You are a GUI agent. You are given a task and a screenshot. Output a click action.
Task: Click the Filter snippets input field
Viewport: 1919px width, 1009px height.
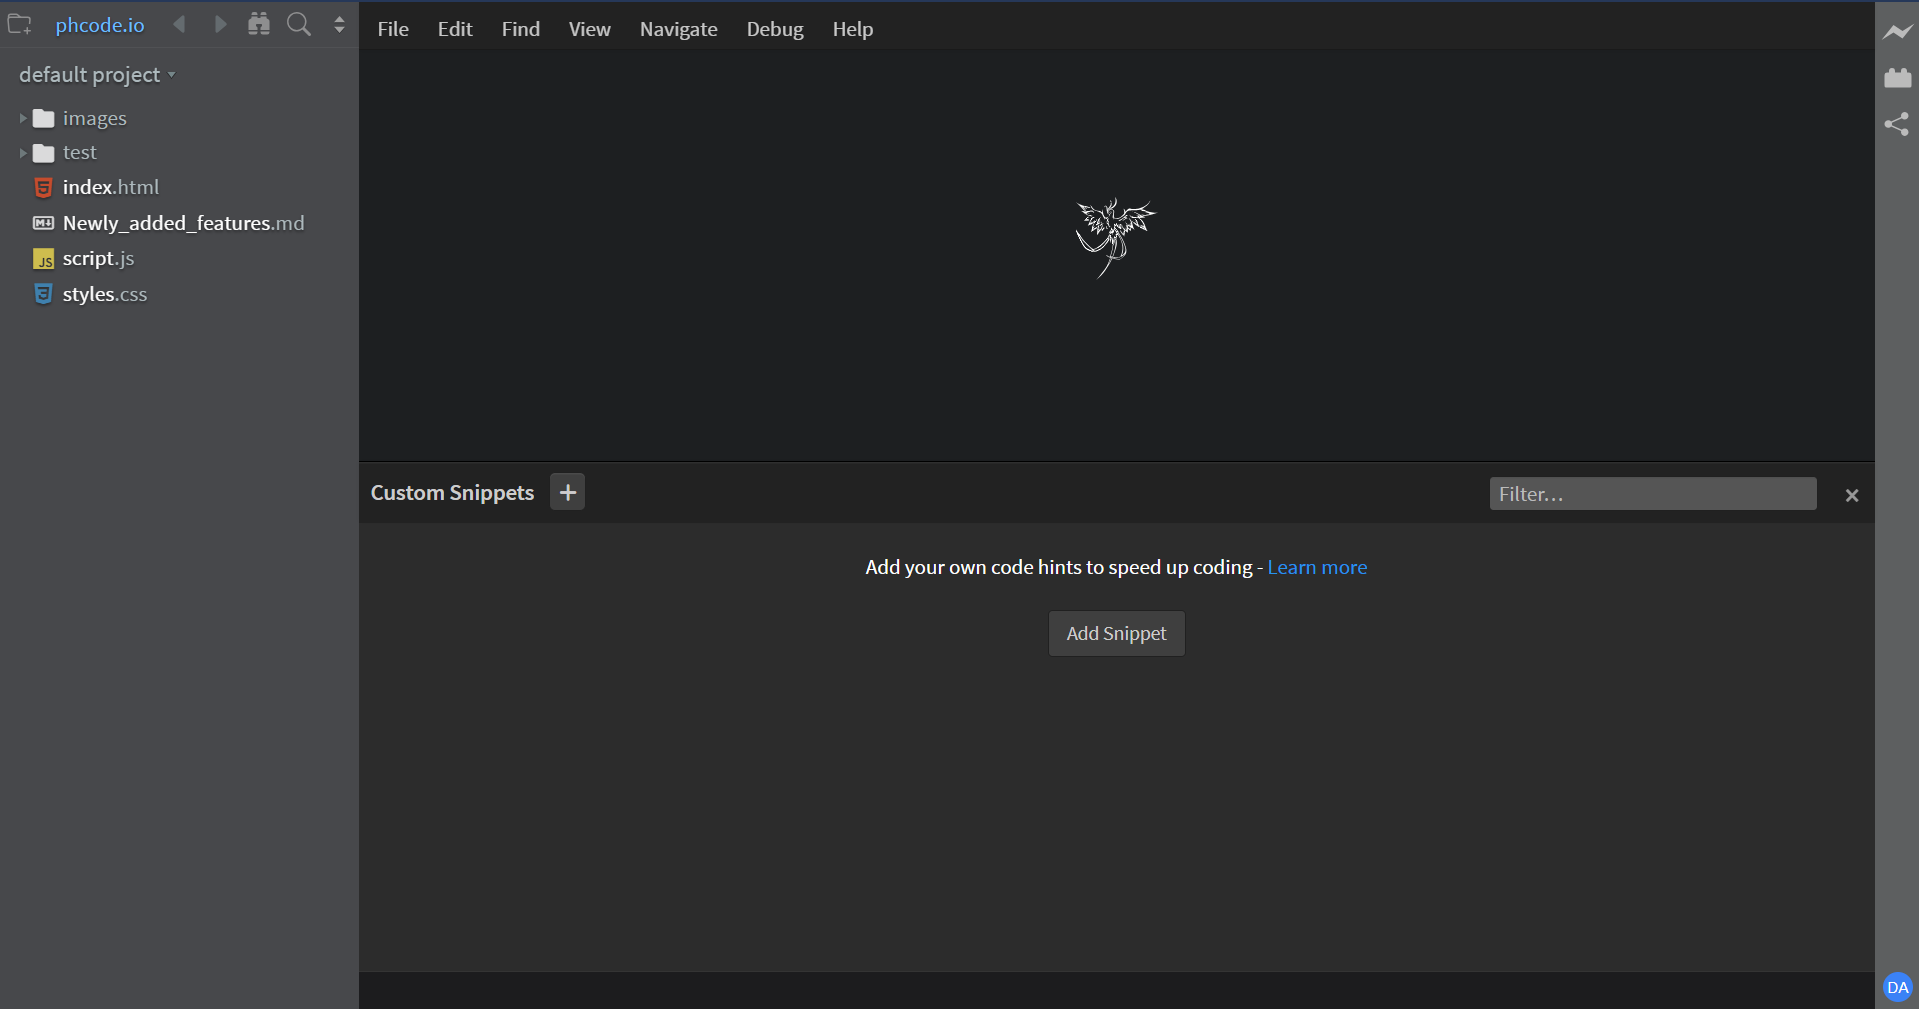(x=1652, y=493)
